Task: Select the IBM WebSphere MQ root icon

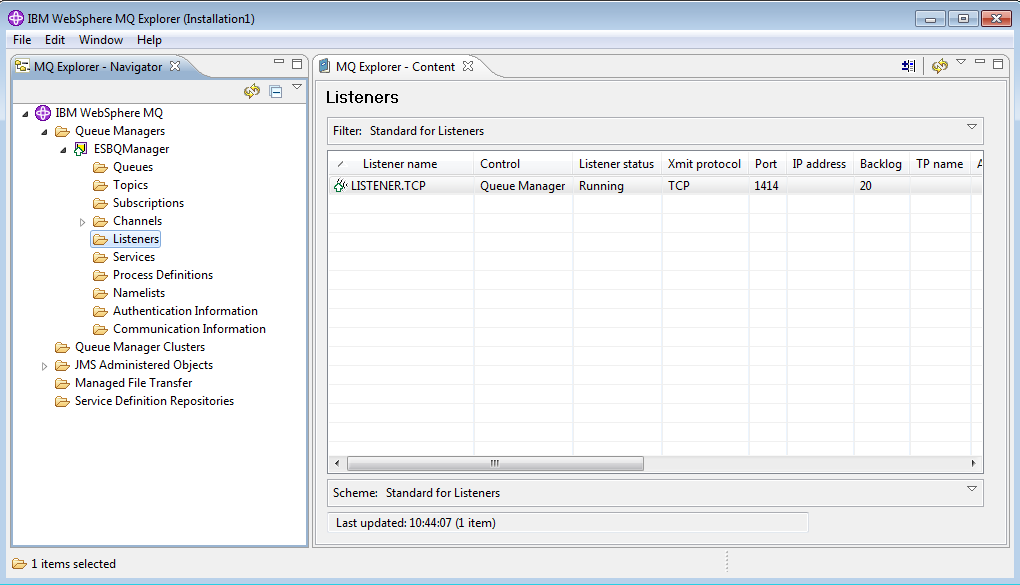Action: (x=43, y=113)
